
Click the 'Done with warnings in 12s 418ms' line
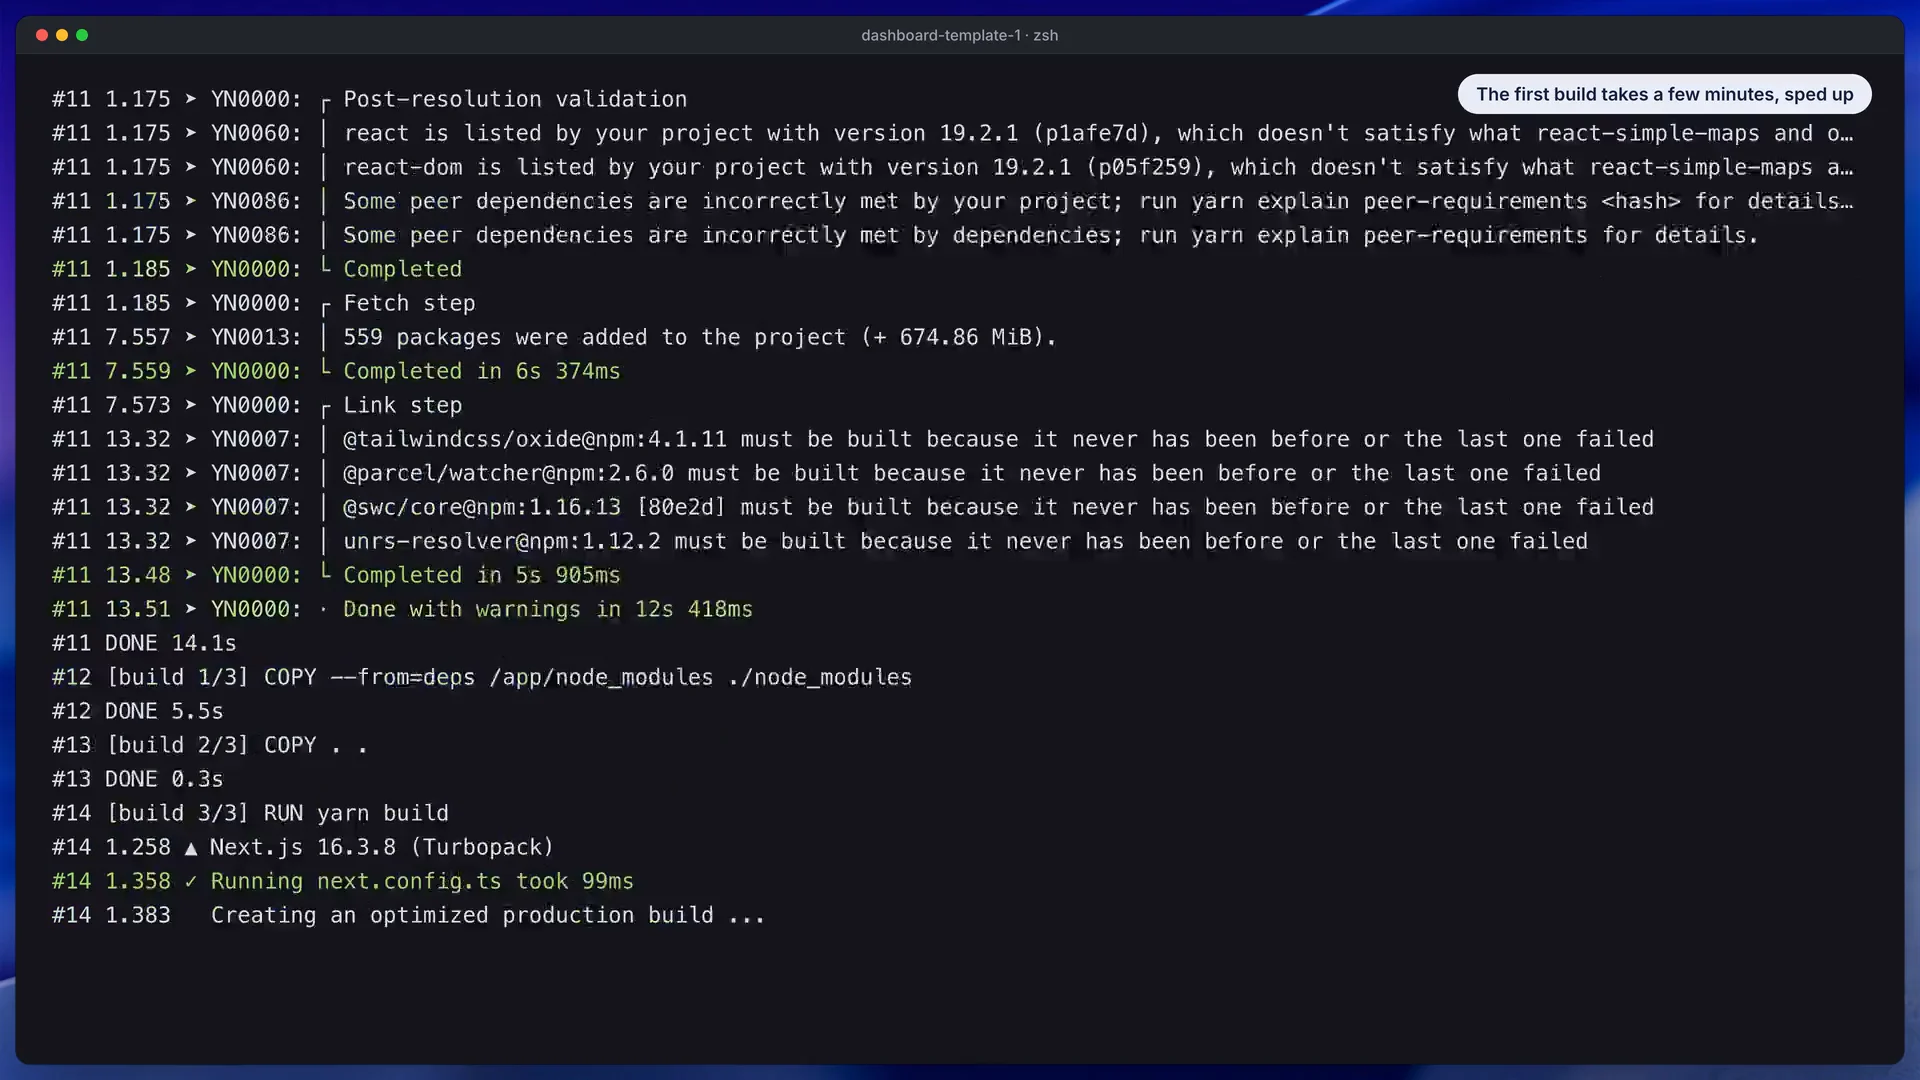tap(402, 609)
